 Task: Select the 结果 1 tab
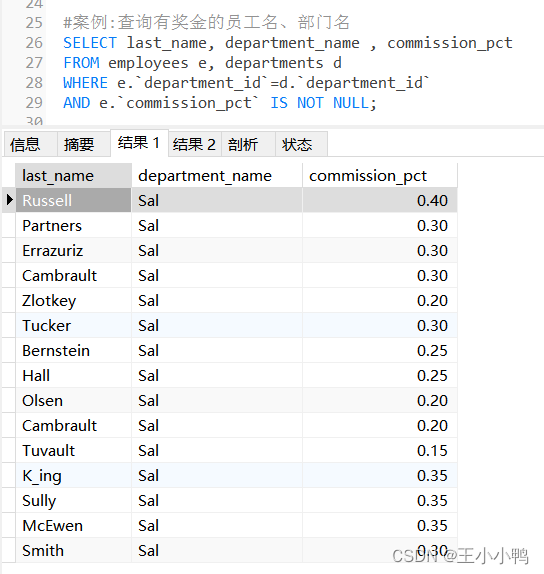coord(139,143)
